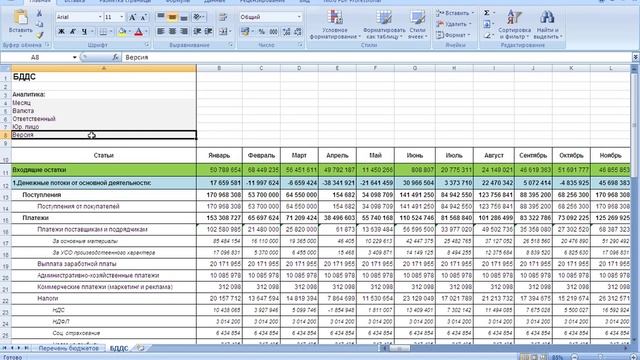Open Форматировать как таблицу icon
The height and width of the screenshot is (360, 640).
(384, 17)
